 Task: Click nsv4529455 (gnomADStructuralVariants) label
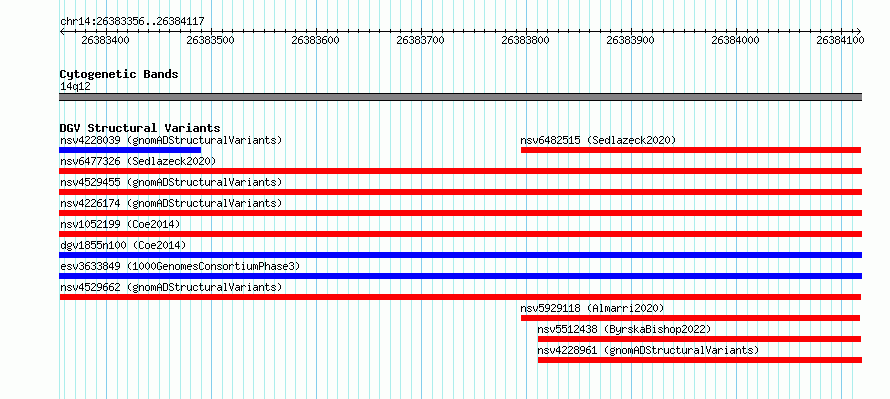171,182
